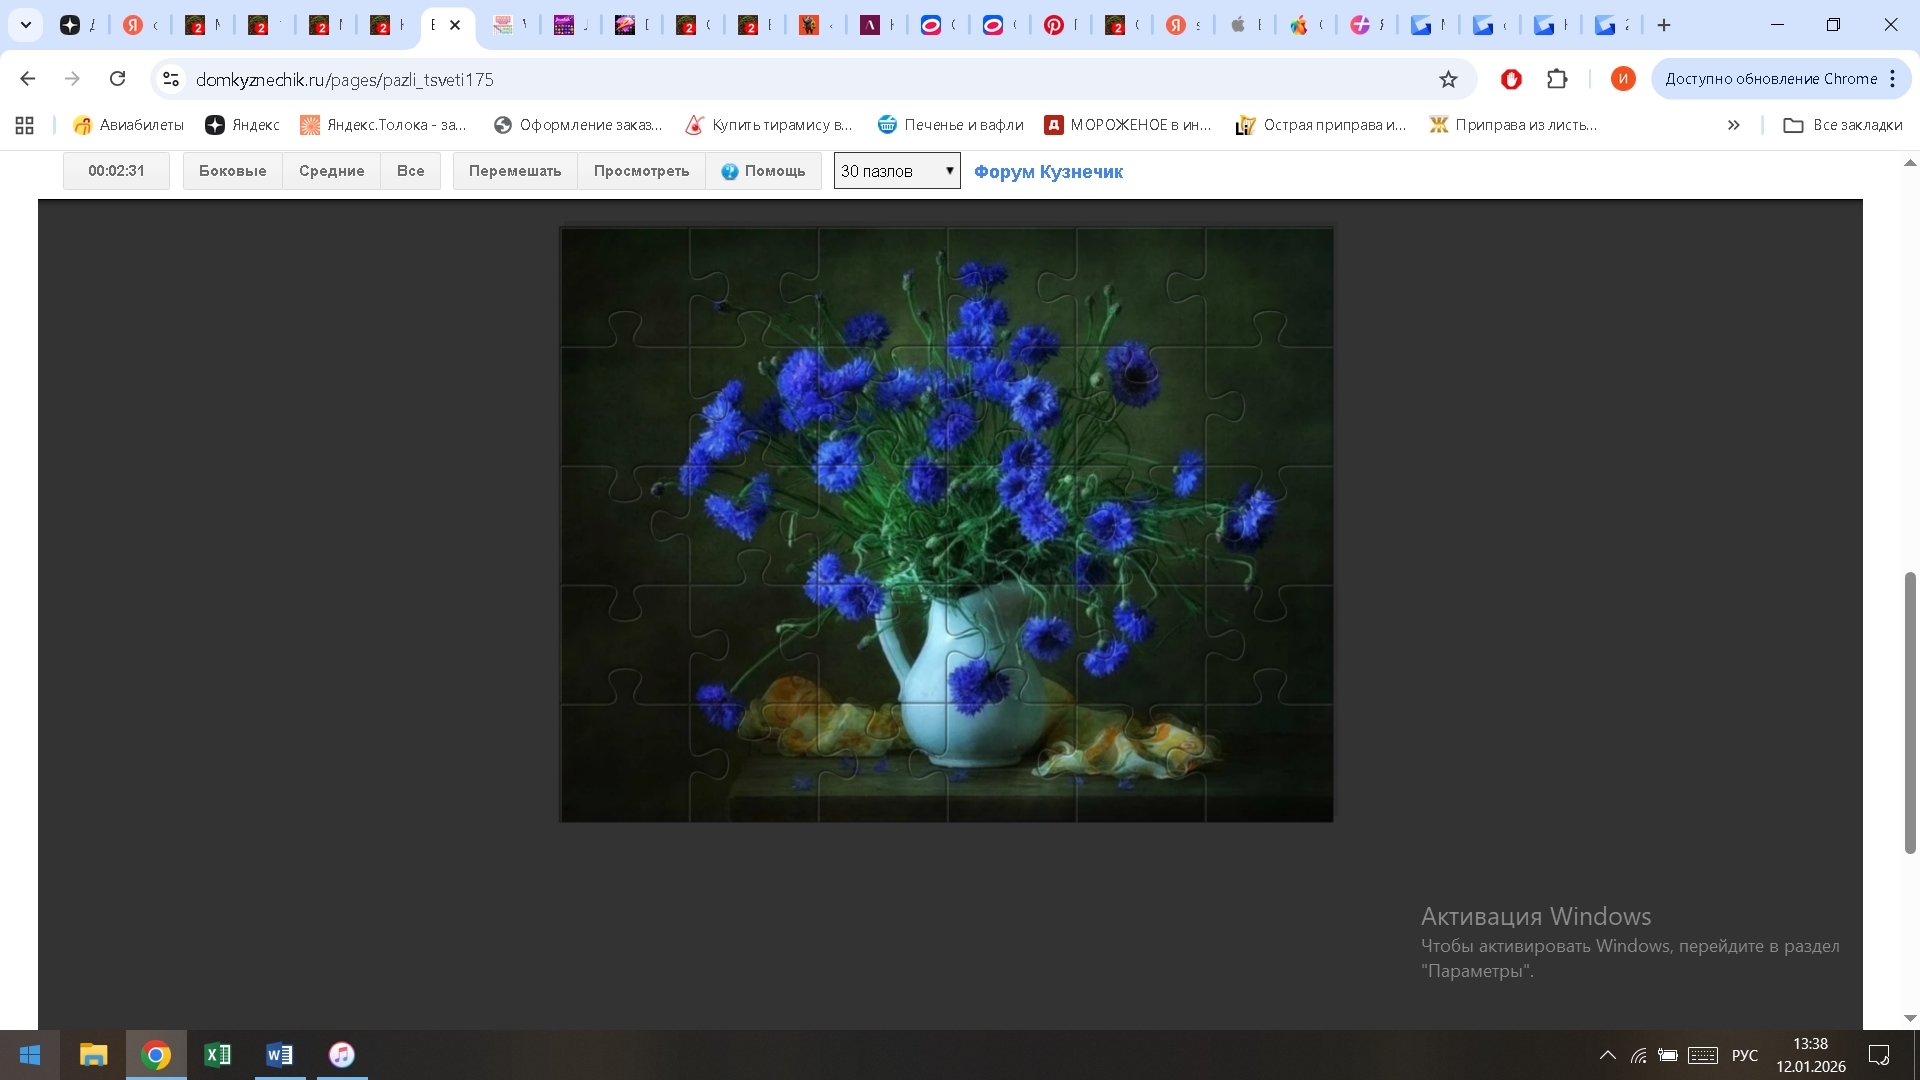Expand the hidden bookmarks chevron
Screen dimensions: 1920x1080
(1734, 125)
